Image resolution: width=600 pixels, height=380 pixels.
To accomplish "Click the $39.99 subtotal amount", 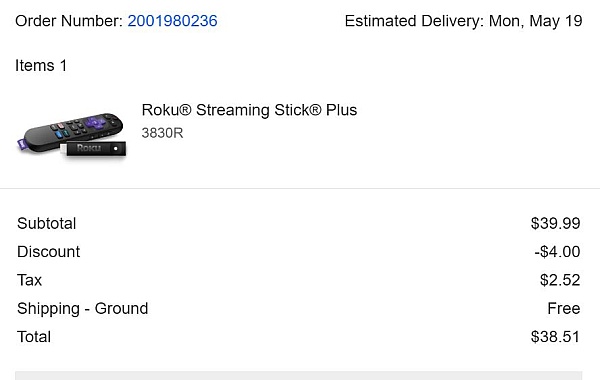I will [x=555, y=223].
